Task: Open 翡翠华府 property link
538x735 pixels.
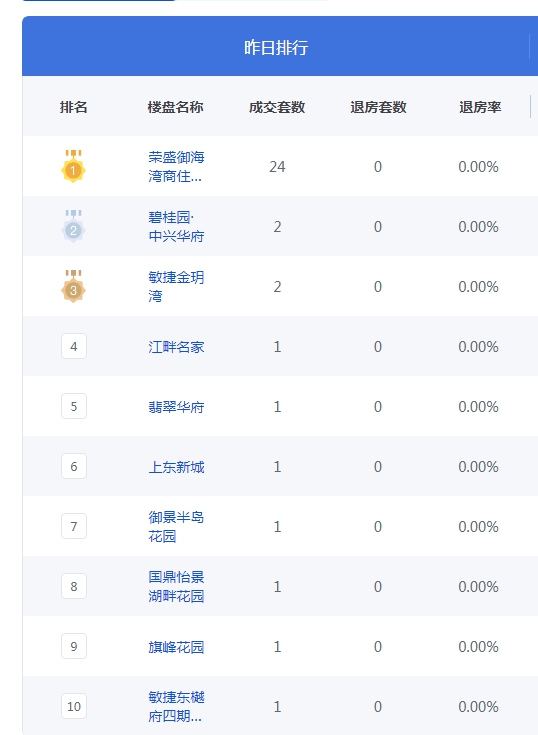Action: [176, 407]
